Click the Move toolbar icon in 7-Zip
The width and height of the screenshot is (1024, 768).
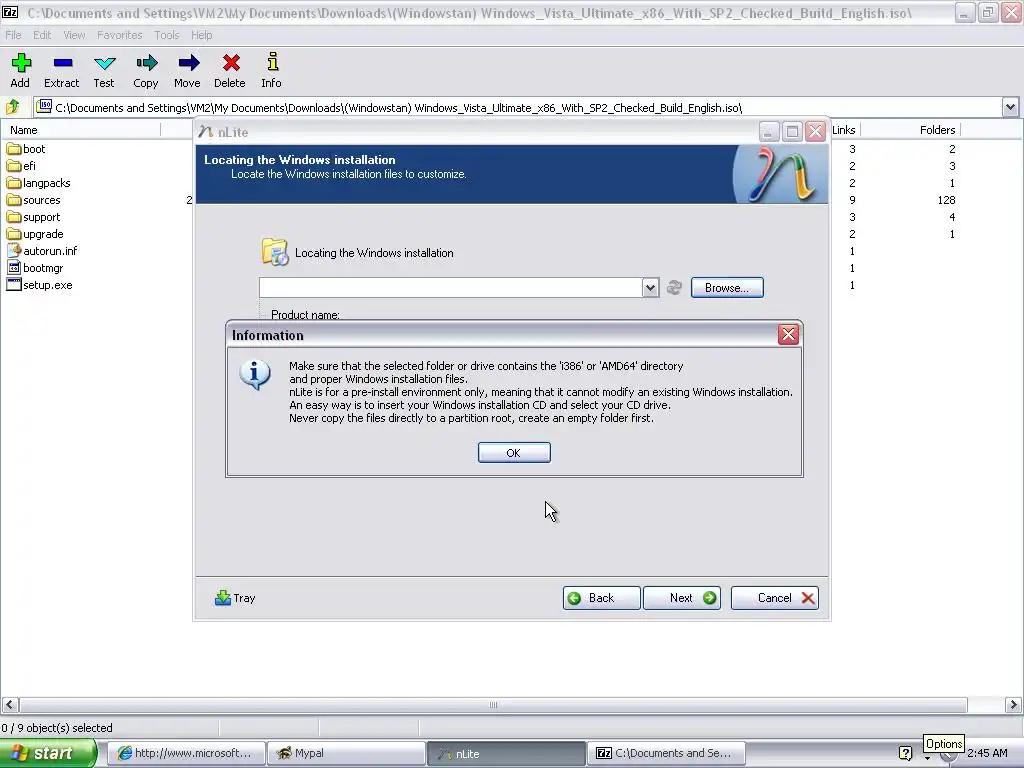pos(187,71)
